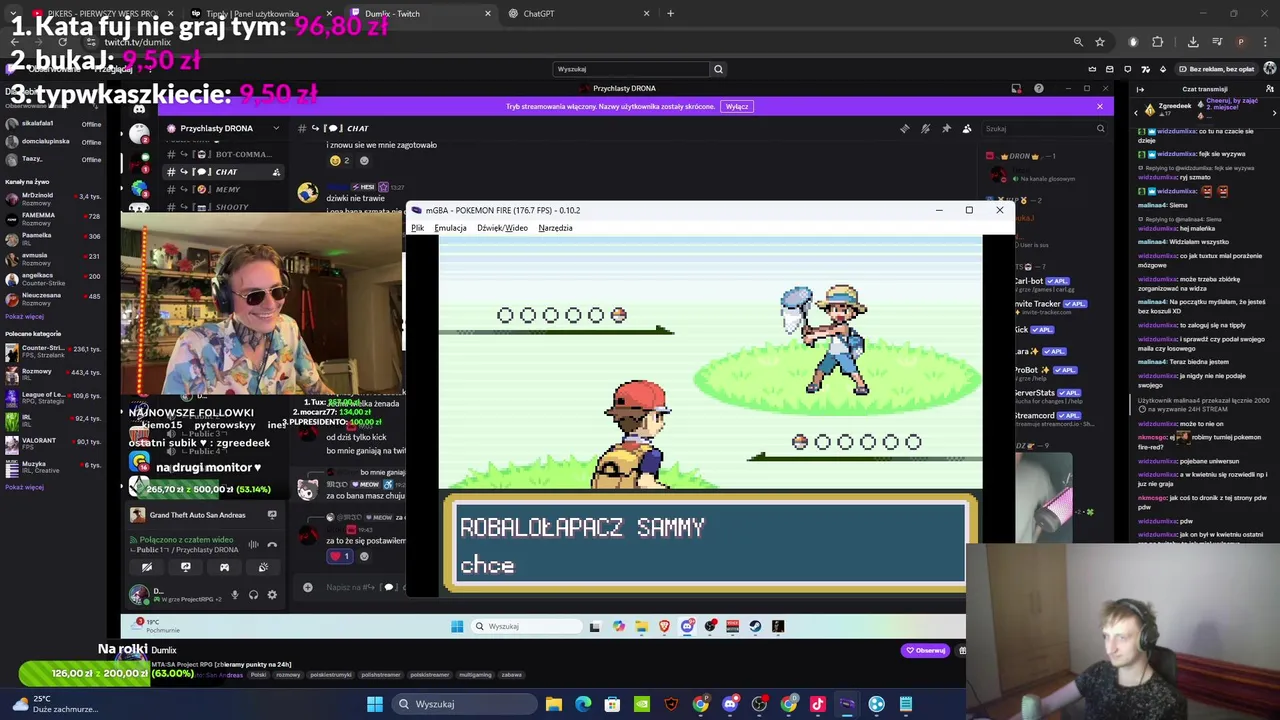Open Microsoft Edge in bottom taskbar

click(583, 704)
